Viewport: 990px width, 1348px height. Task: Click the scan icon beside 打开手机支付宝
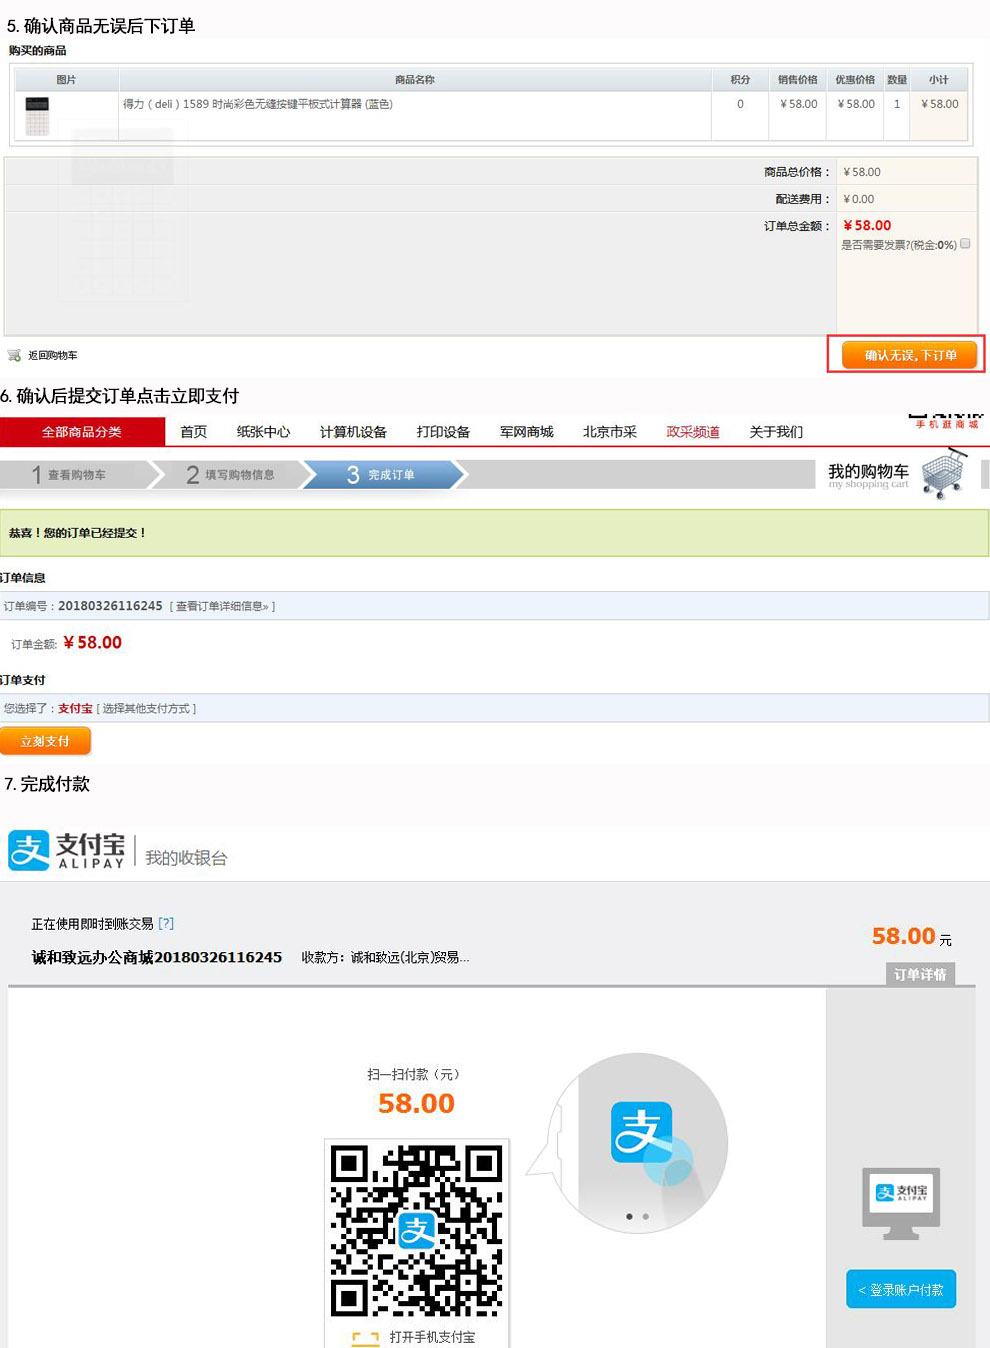366,1338
